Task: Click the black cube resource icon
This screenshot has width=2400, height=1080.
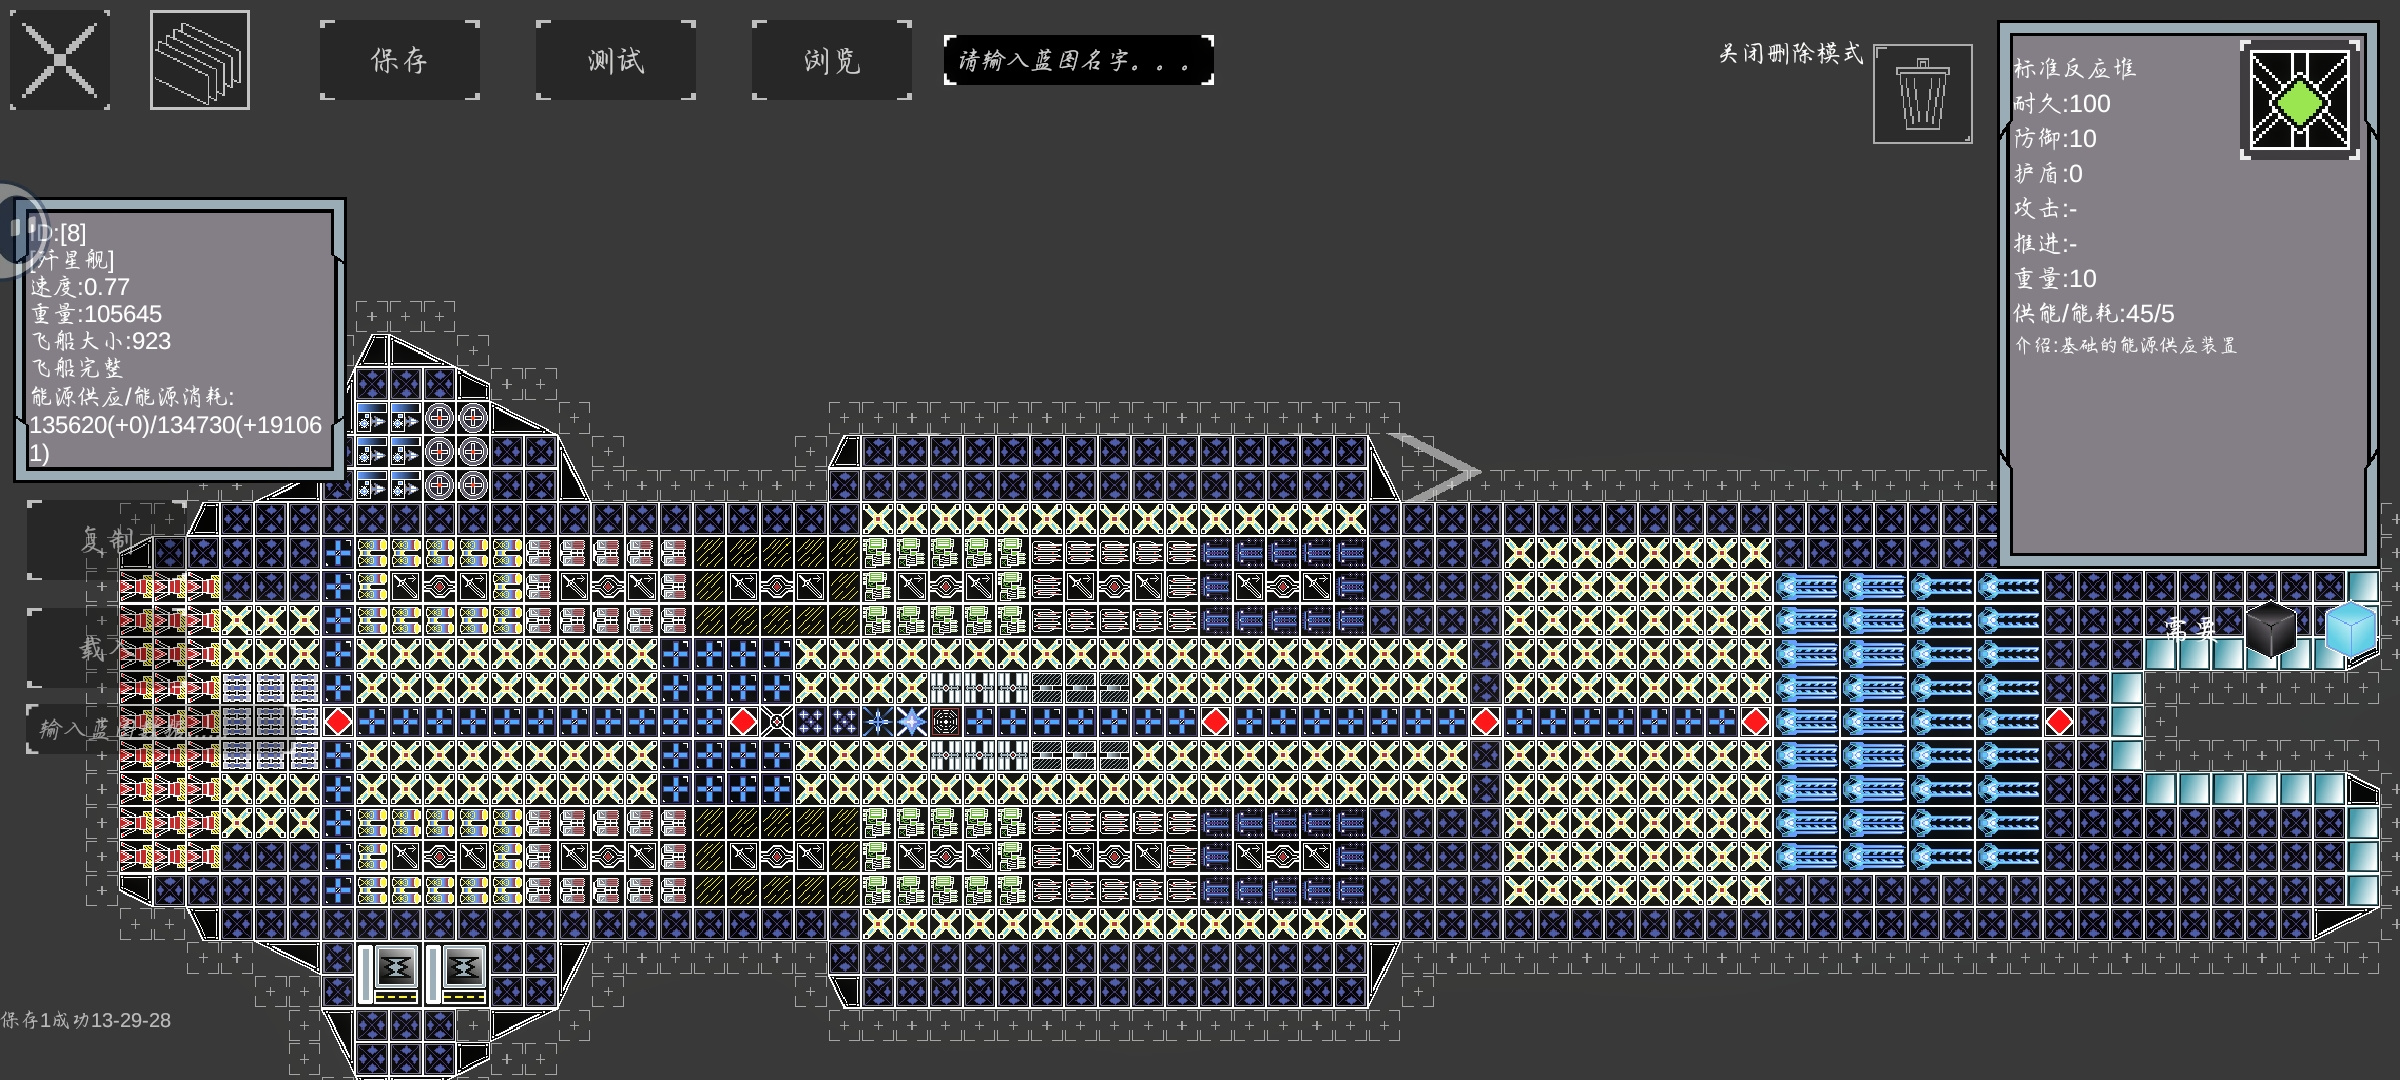Action: pos(2271,630)
